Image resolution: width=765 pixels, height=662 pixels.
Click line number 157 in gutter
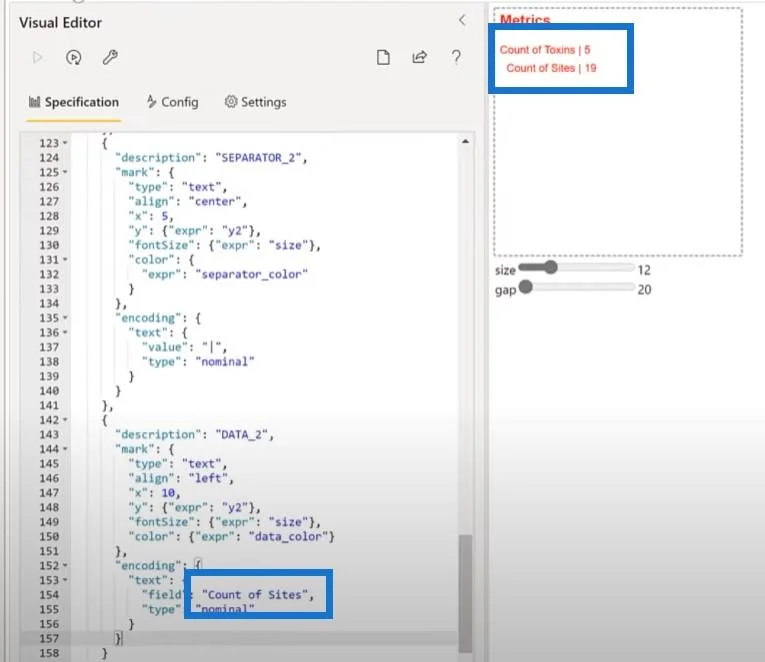tap(49, 638)
